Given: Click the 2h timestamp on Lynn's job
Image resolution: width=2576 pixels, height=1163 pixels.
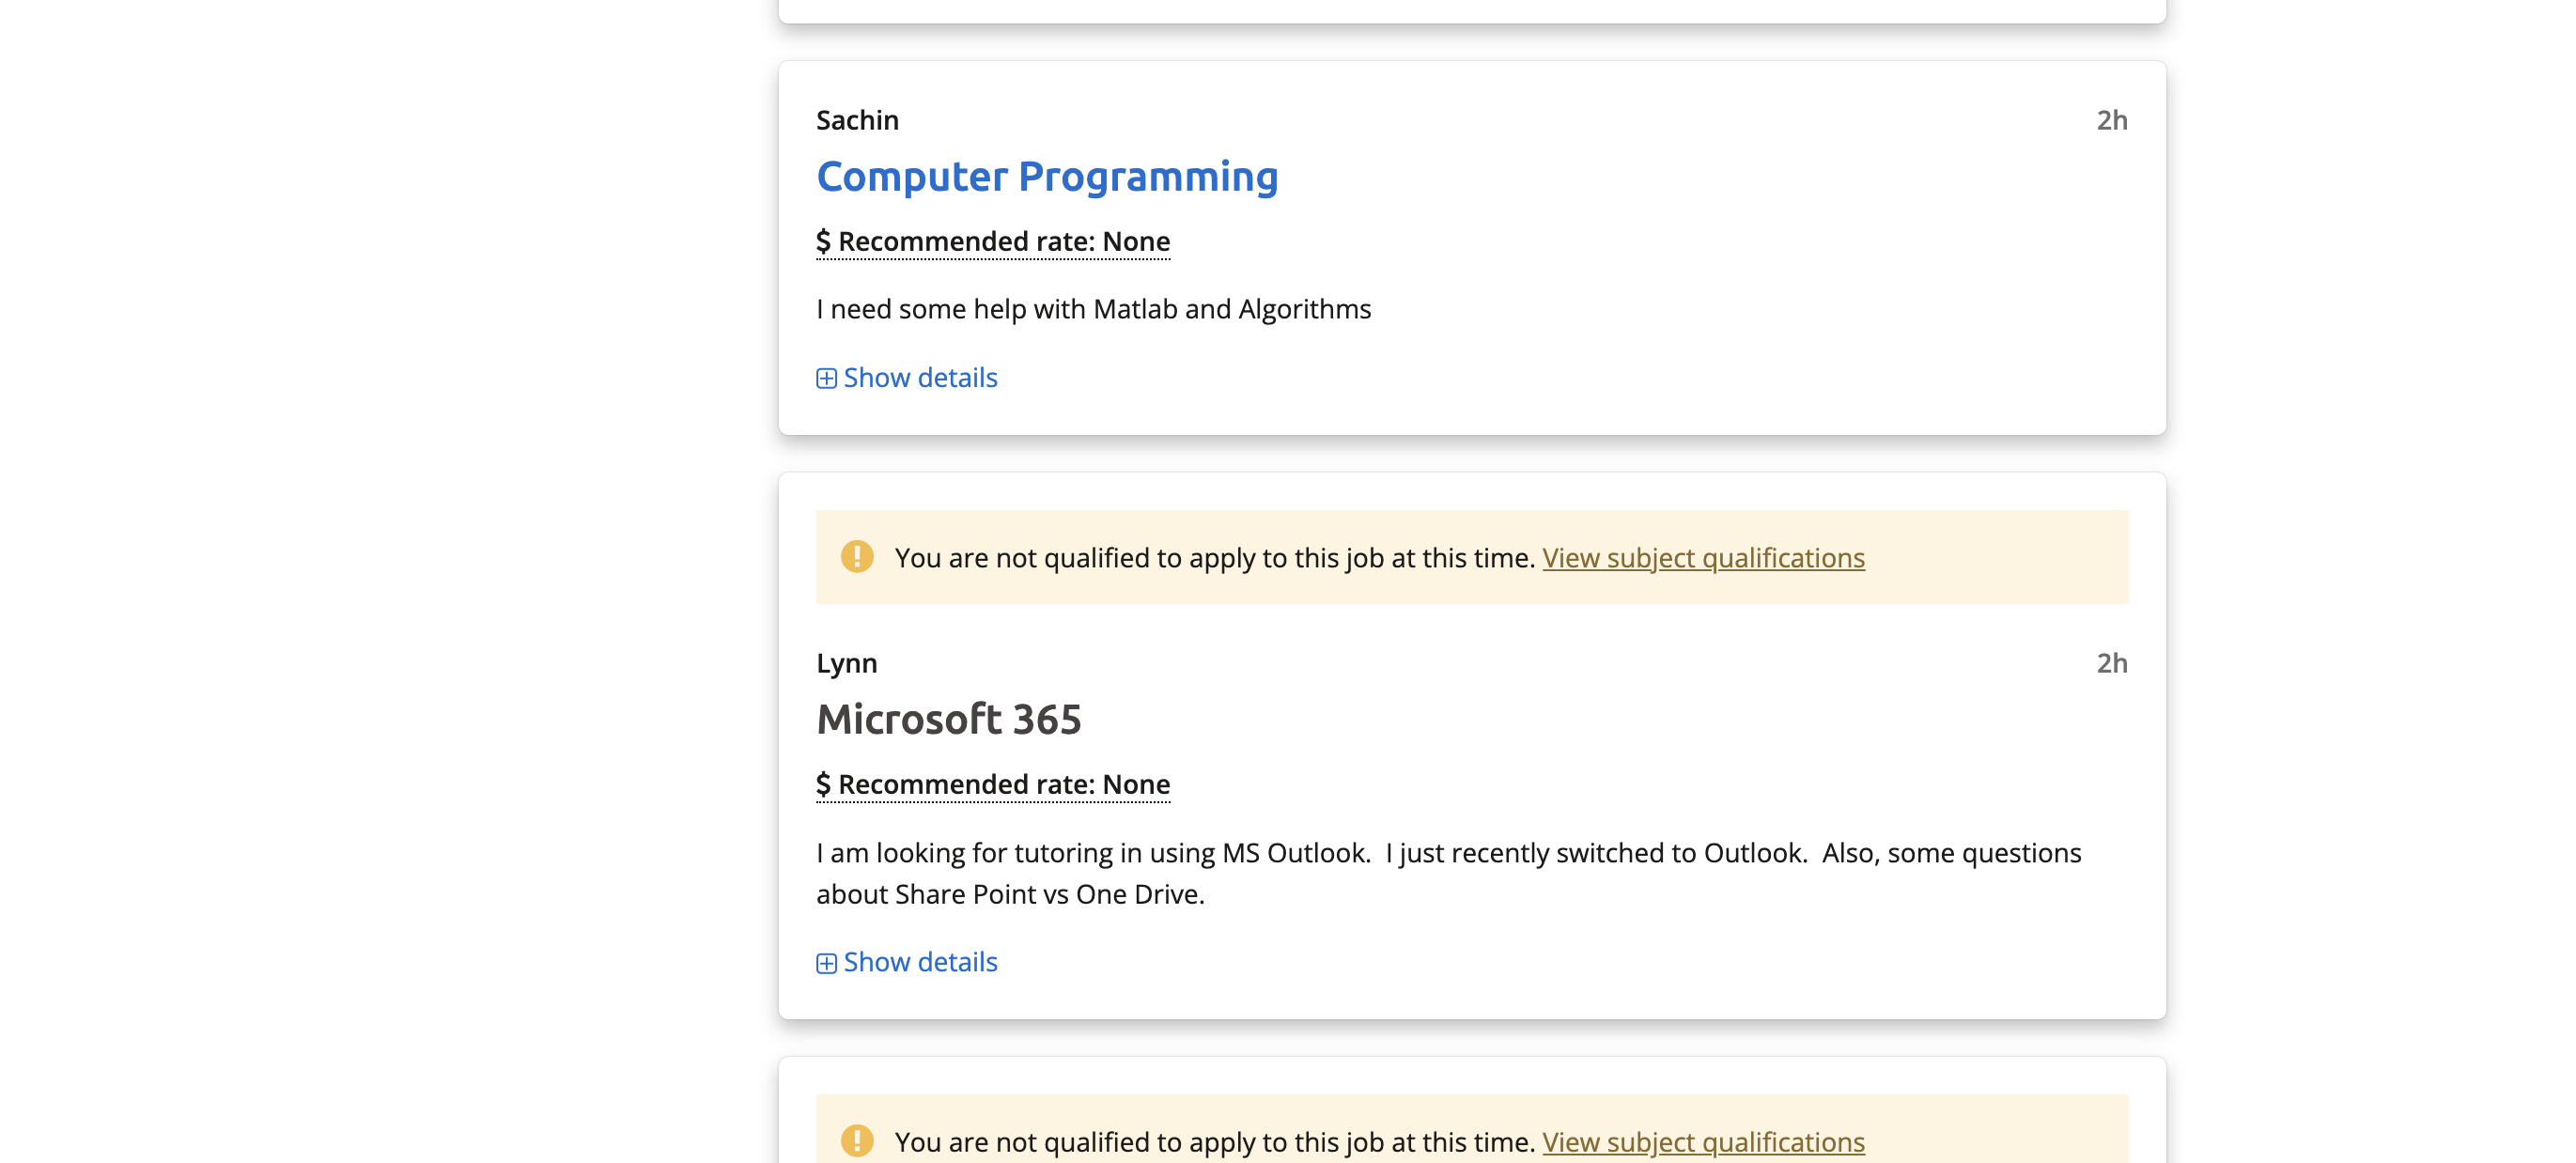Looking at the screenshot, I should tap(2111, 664).
